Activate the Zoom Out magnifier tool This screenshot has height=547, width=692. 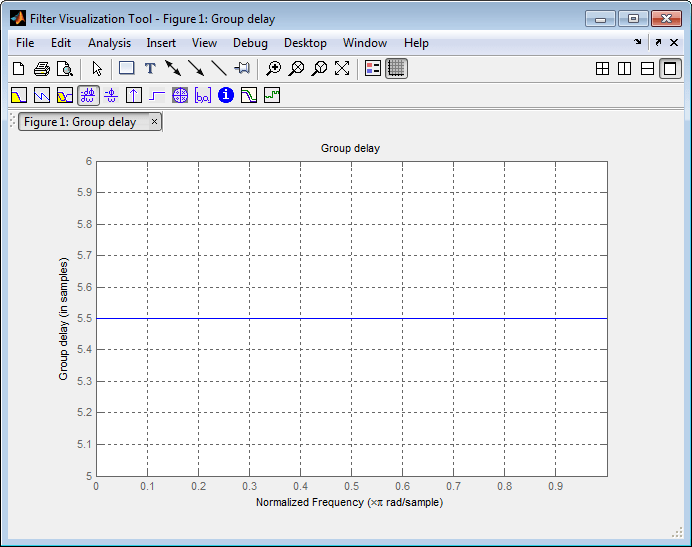pos(297,68)
